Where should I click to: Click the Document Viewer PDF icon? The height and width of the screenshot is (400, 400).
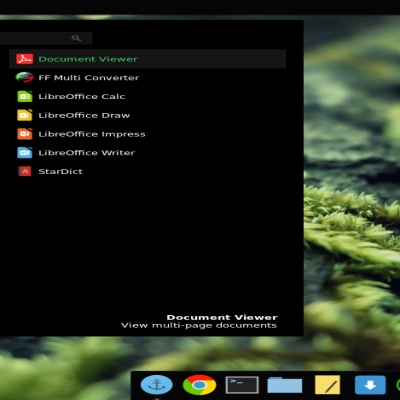point(25,59)
